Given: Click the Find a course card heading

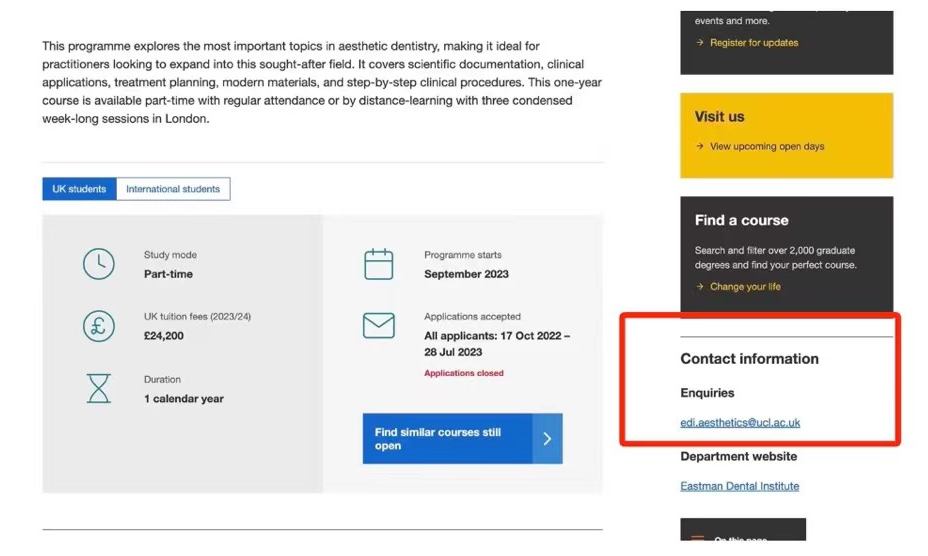Looking at the screenshot, I should [x=741, y=221].
